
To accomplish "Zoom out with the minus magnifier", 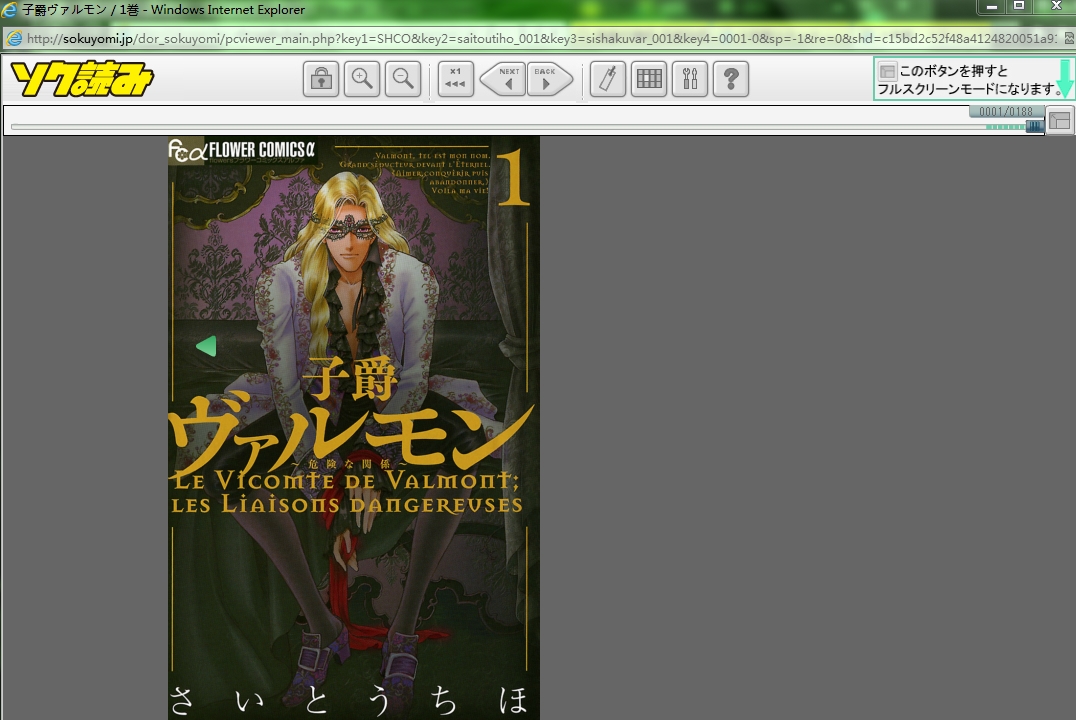I will point(403,79).
